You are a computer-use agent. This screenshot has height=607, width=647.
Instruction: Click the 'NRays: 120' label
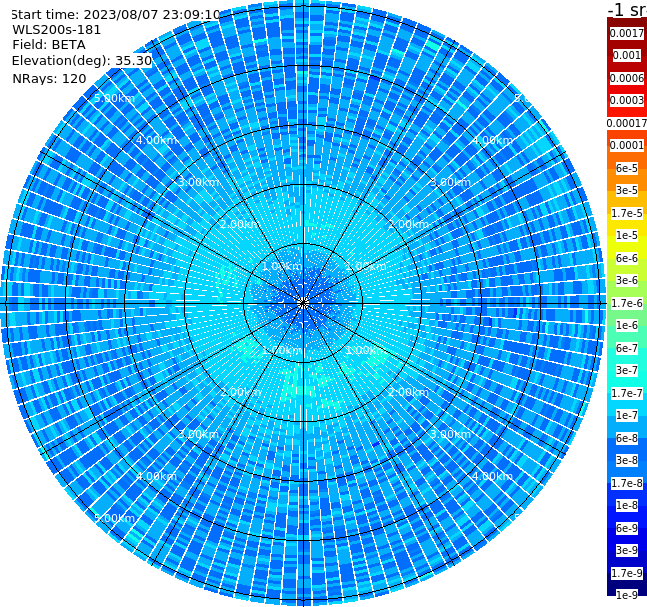point(49,78)
